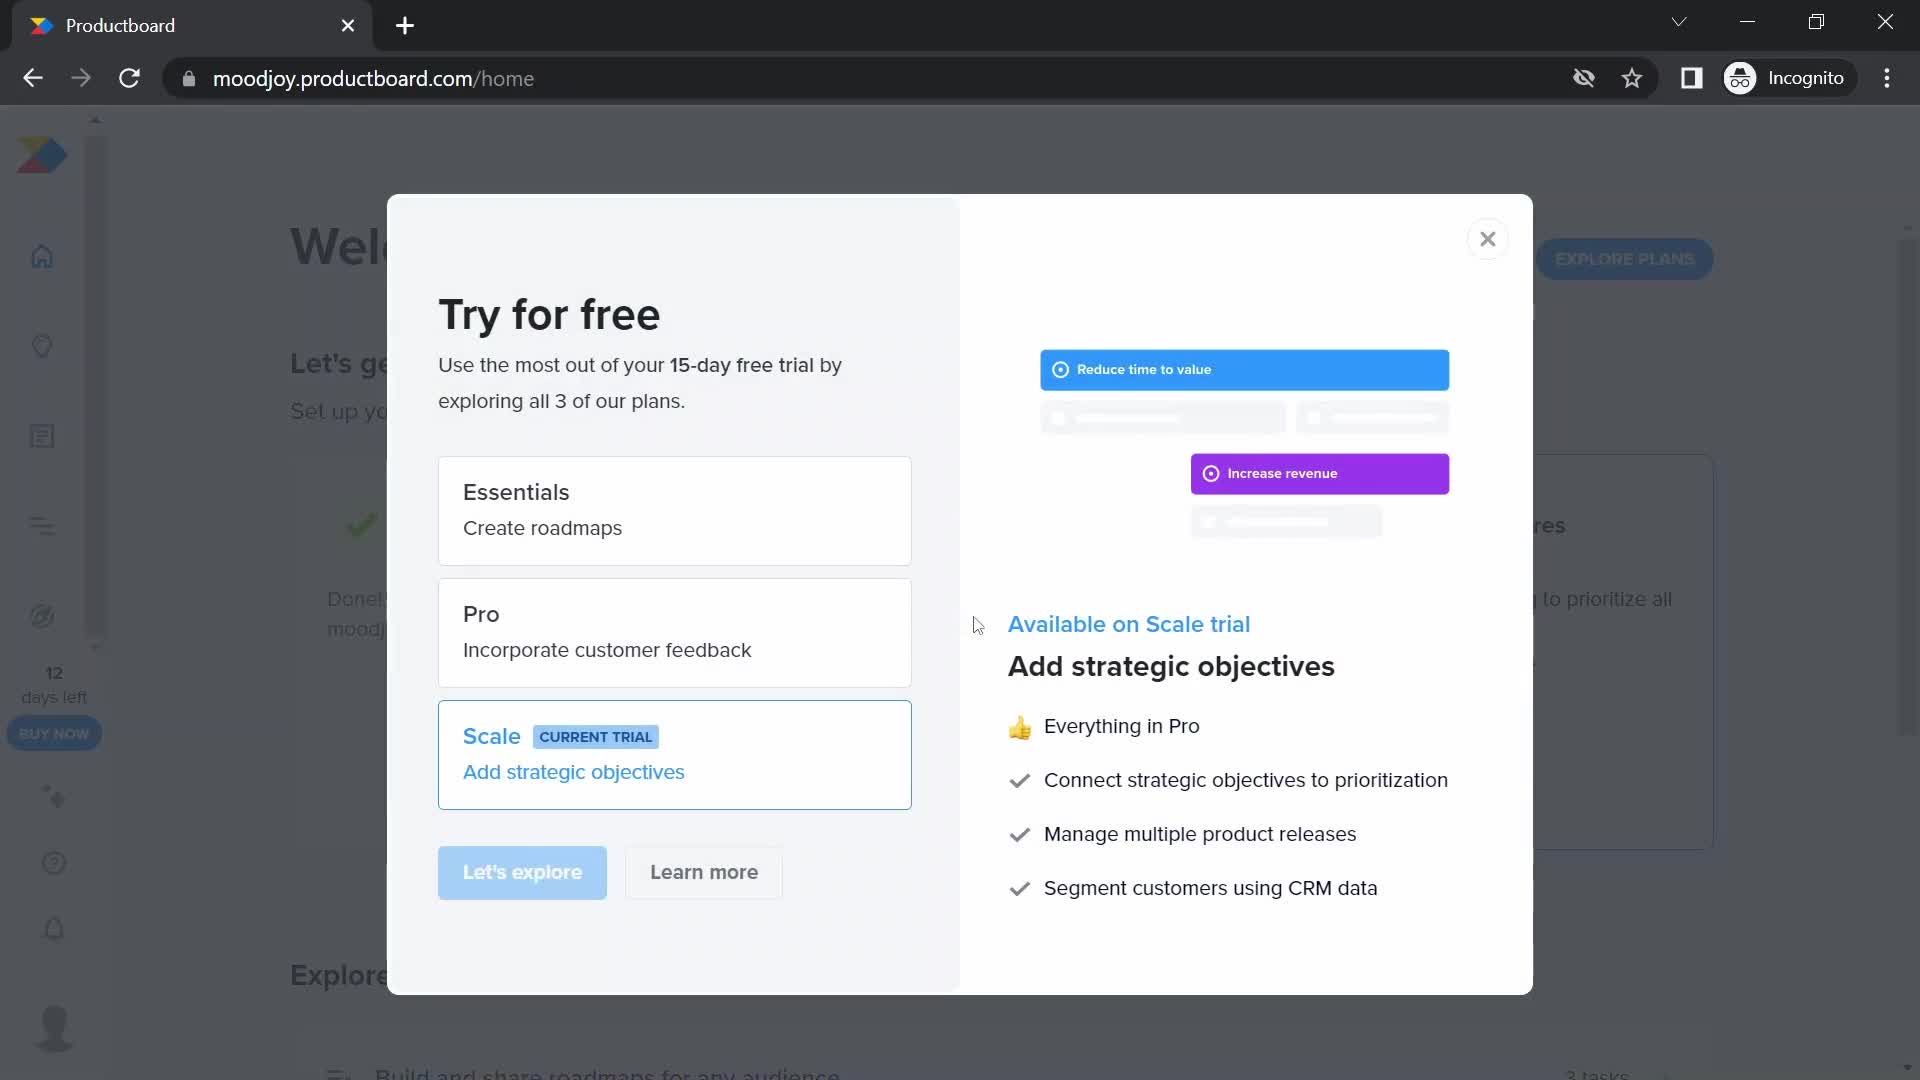Open the notes document icon in sidebar

click(x=42, y=437)
